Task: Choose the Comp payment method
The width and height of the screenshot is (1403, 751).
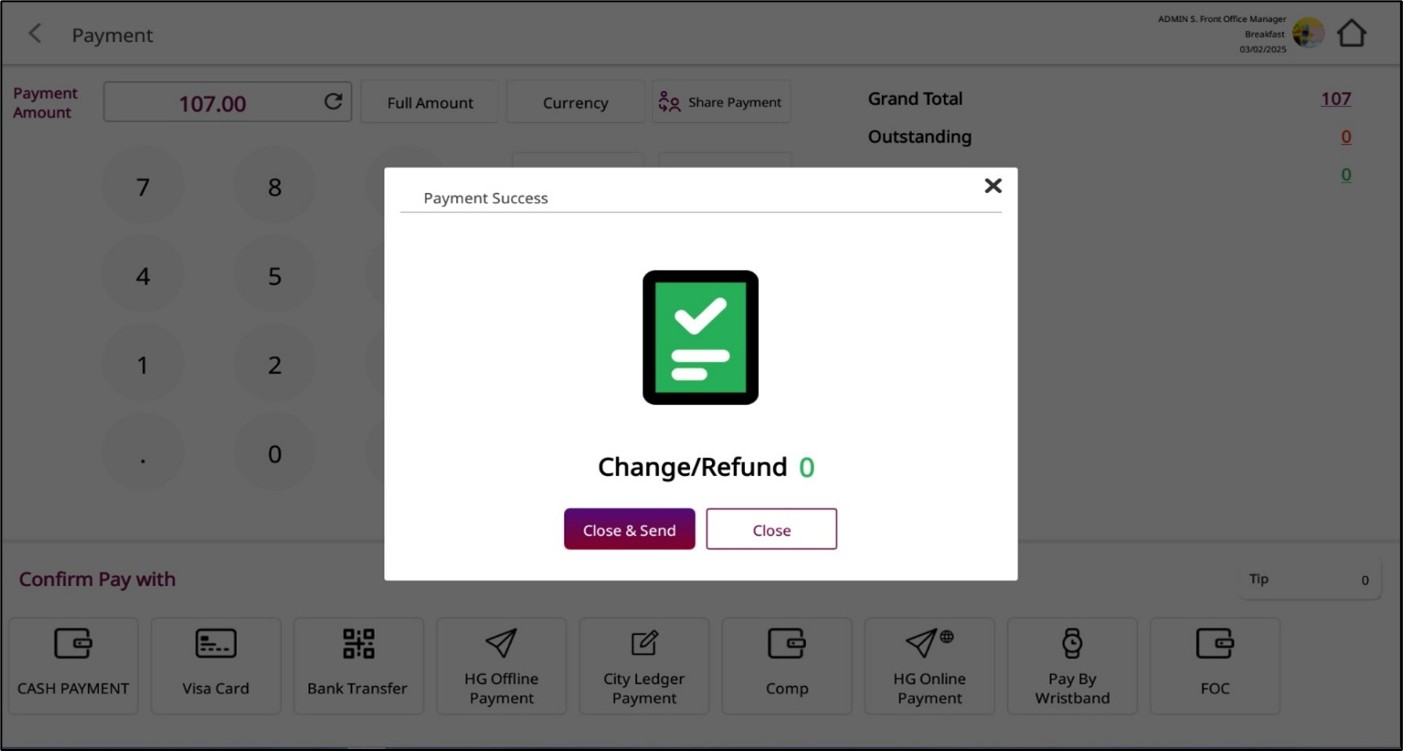Action: coord(787,665)
